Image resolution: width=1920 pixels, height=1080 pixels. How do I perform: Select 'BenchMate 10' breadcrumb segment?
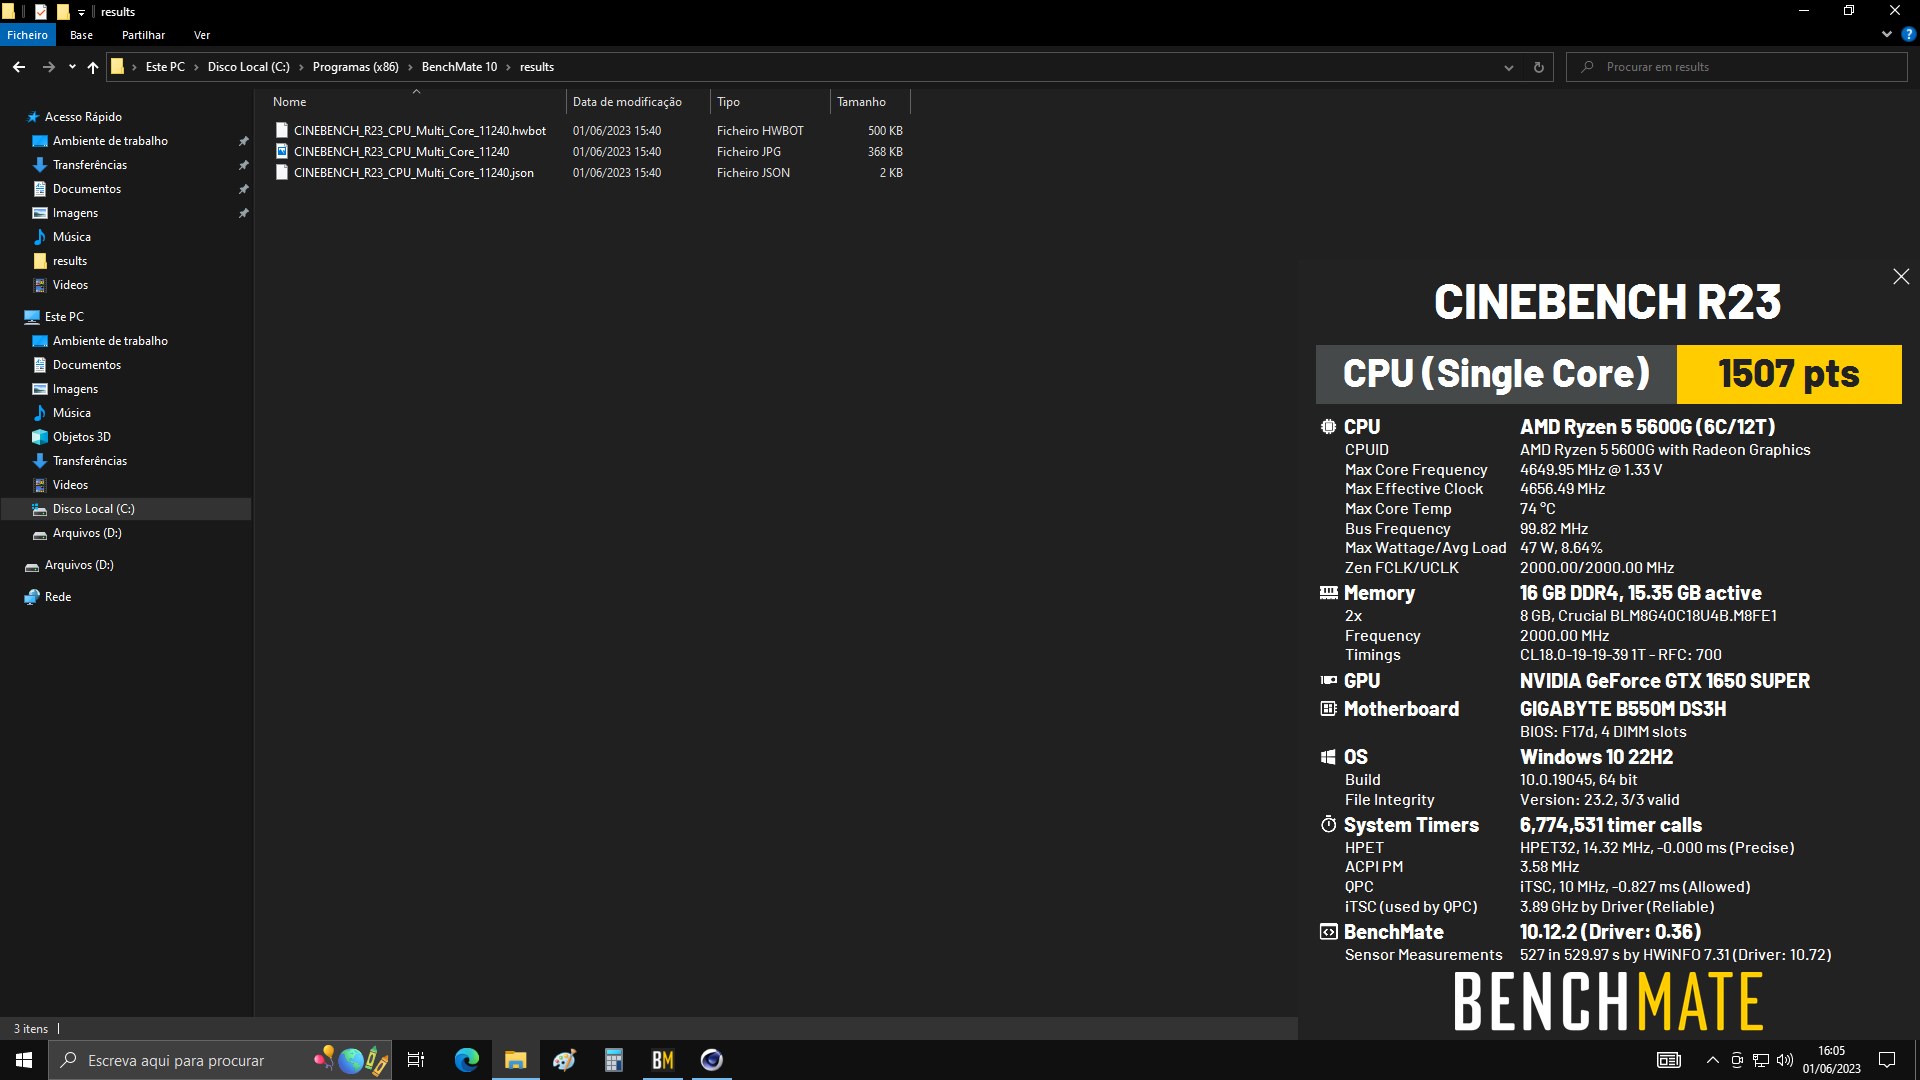[x=459, y=67]
